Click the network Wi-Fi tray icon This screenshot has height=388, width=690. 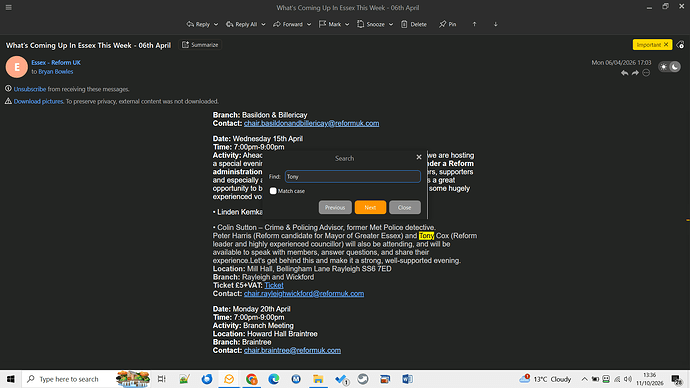click(x=617, y=379)
